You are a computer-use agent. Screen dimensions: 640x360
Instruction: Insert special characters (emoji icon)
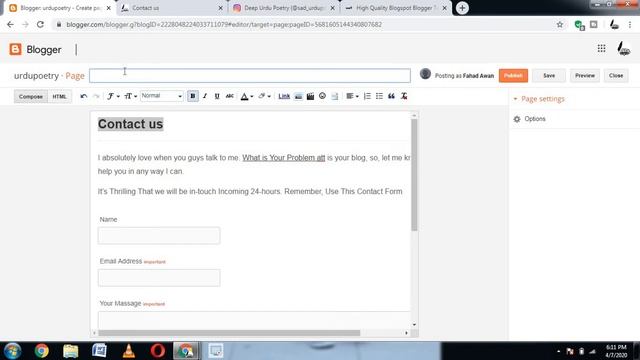click(x=322, y=96)
